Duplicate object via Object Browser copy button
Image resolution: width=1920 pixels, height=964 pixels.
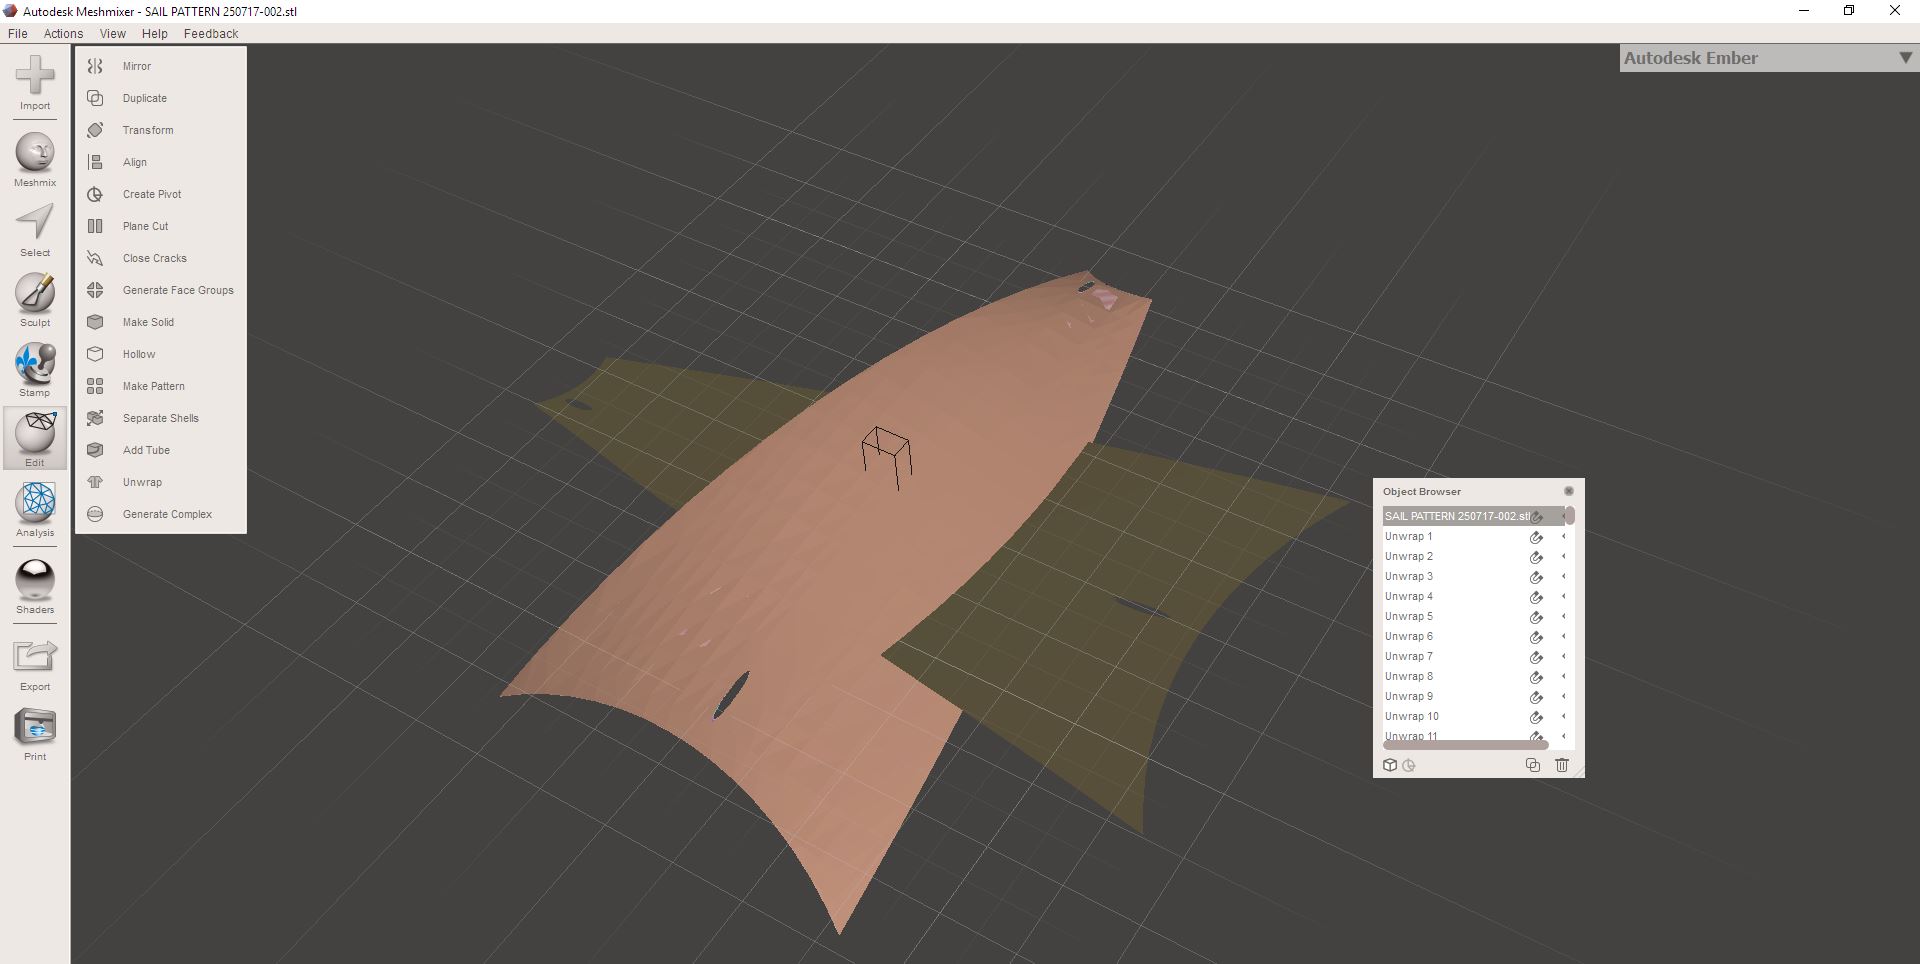click(1533, 765)
